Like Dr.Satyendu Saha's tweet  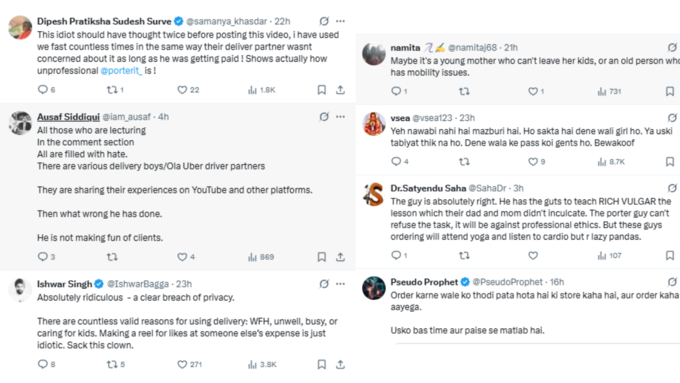533,255
